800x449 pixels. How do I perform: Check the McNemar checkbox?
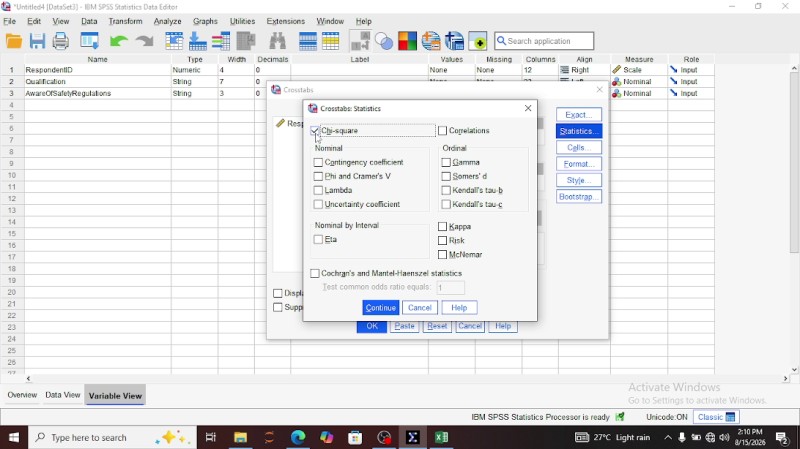pos(442,255)
